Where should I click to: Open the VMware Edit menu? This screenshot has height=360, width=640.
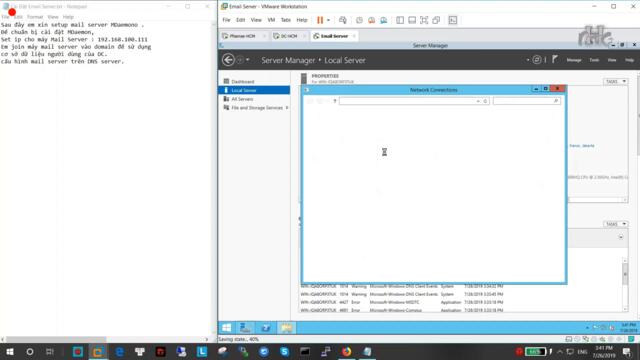[x=240, y=20]
